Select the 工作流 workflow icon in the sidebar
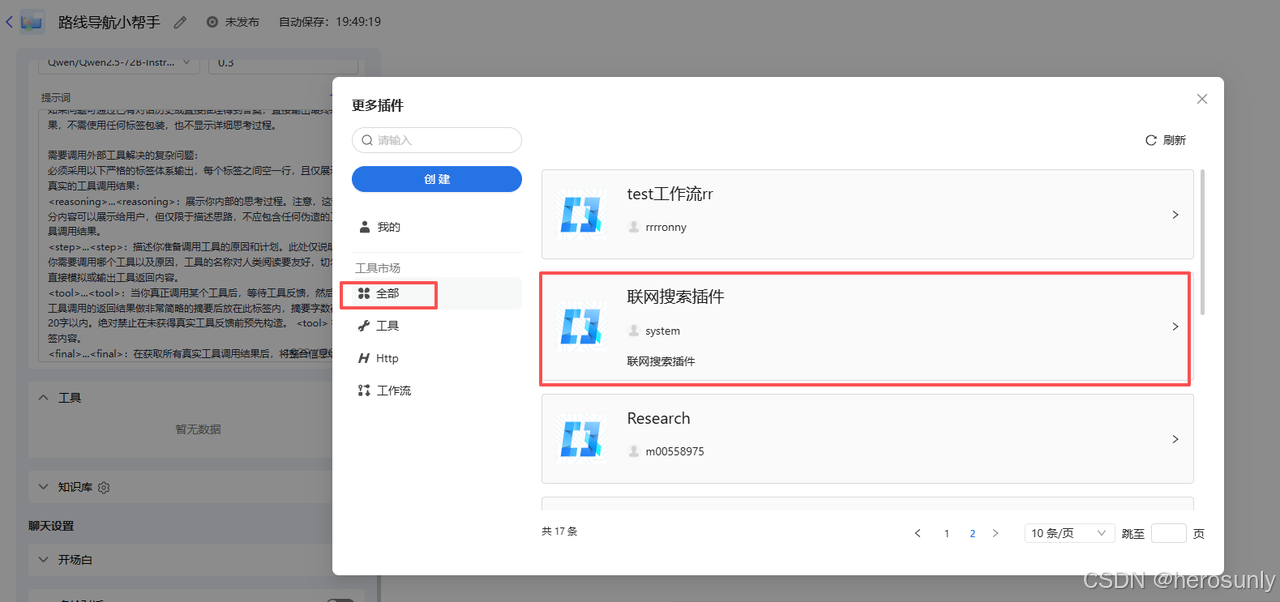The height and width of the screenshot is (602, 1280). point(365,390)
